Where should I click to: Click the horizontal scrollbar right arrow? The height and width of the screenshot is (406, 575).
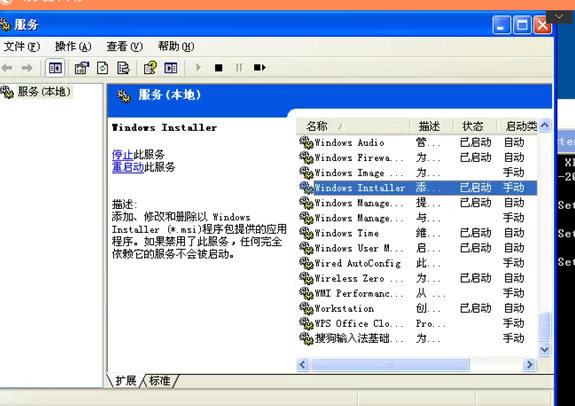(x=530, y=365)
